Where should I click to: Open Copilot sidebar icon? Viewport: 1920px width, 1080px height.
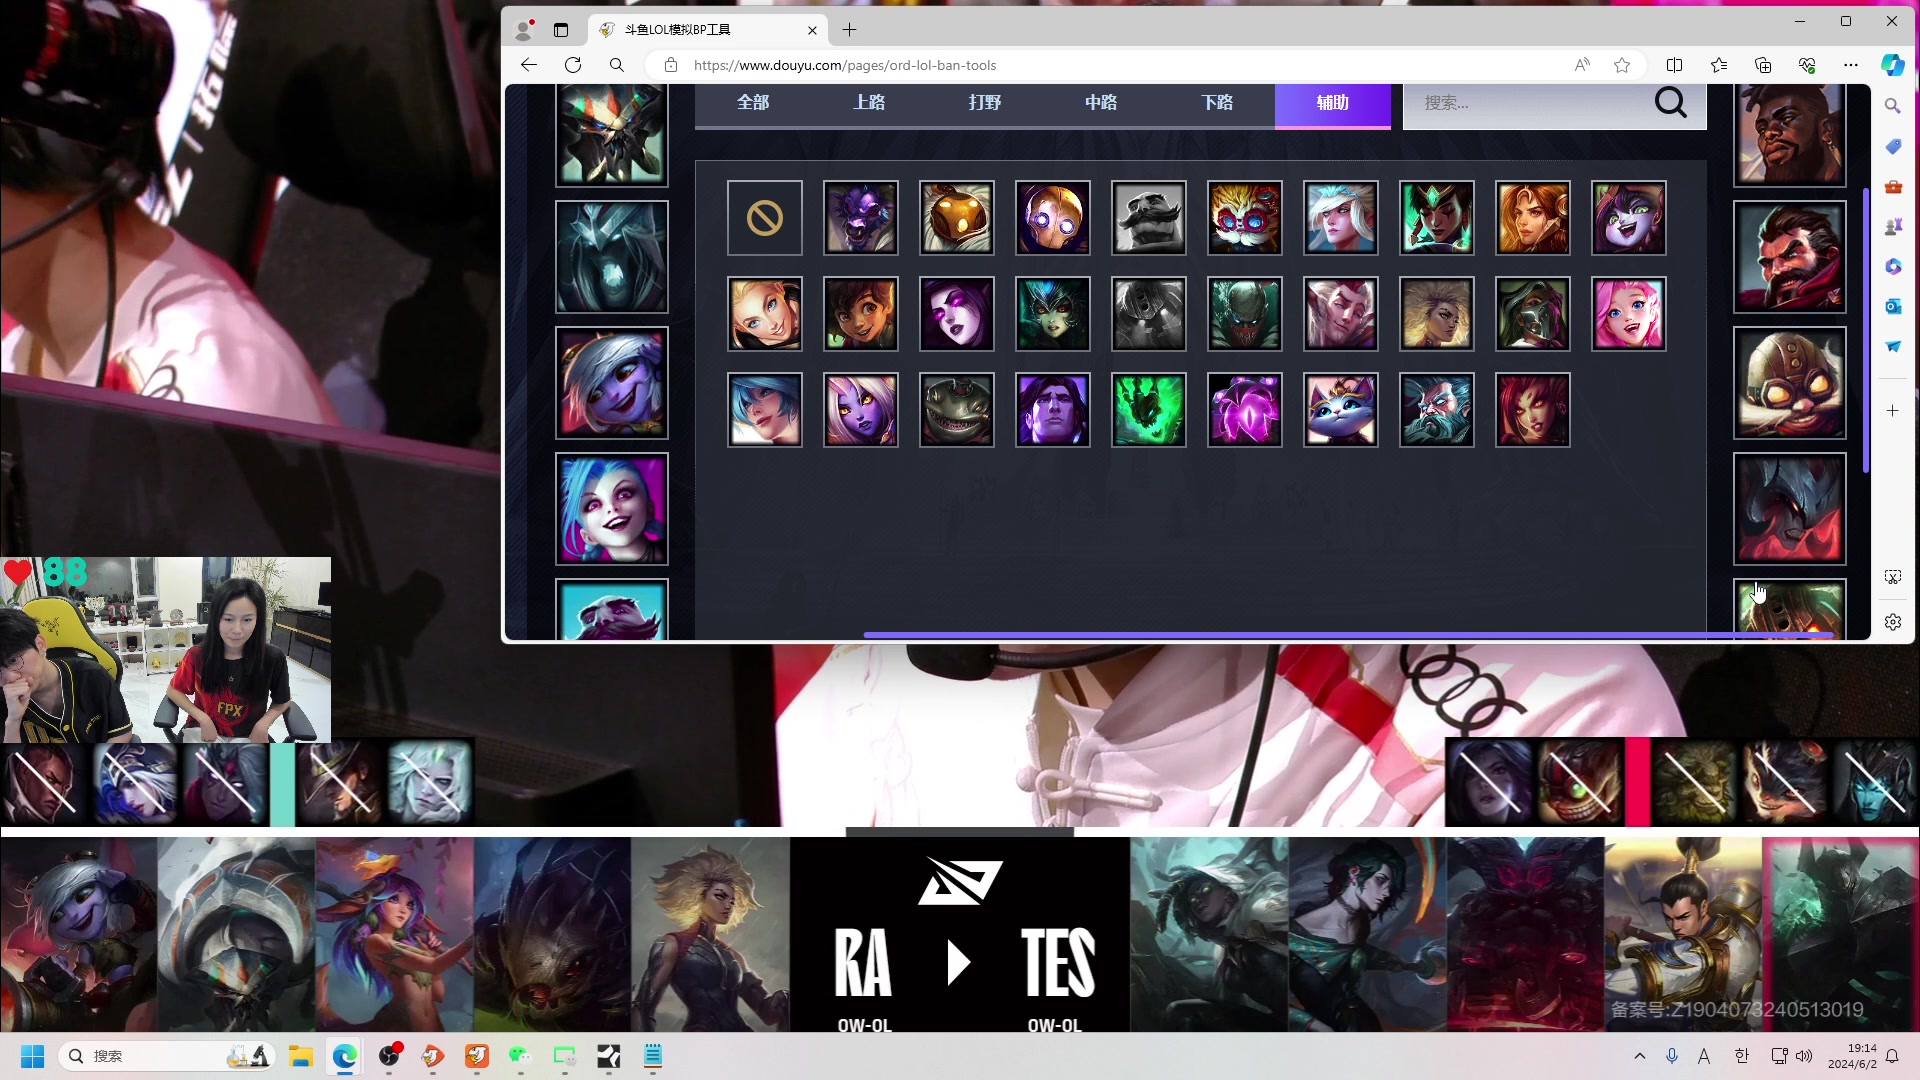(1893, 65)
